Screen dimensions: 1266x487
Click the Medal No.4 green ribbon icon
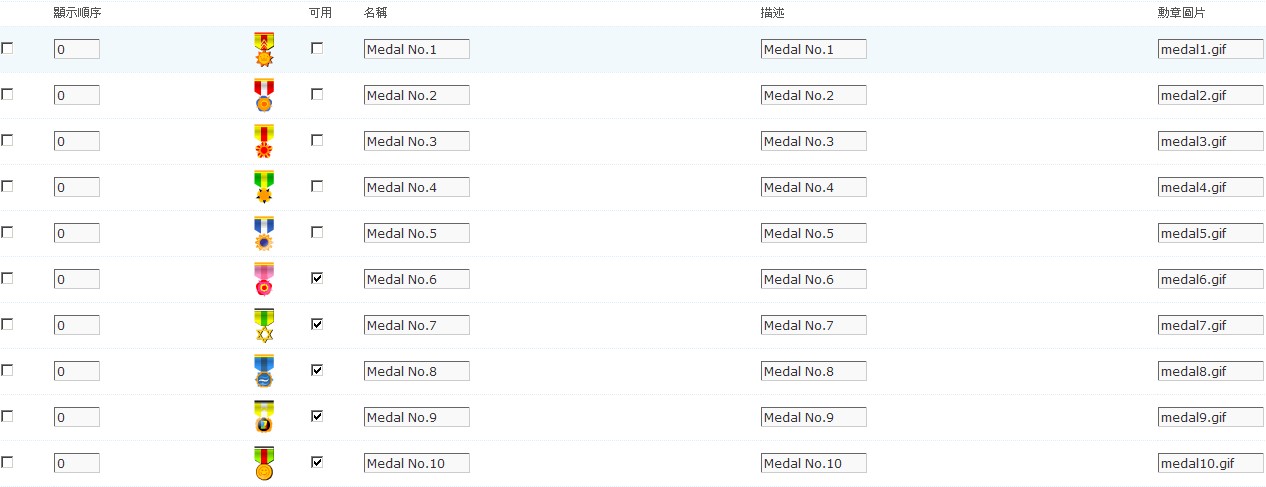(x=264, y=187)
